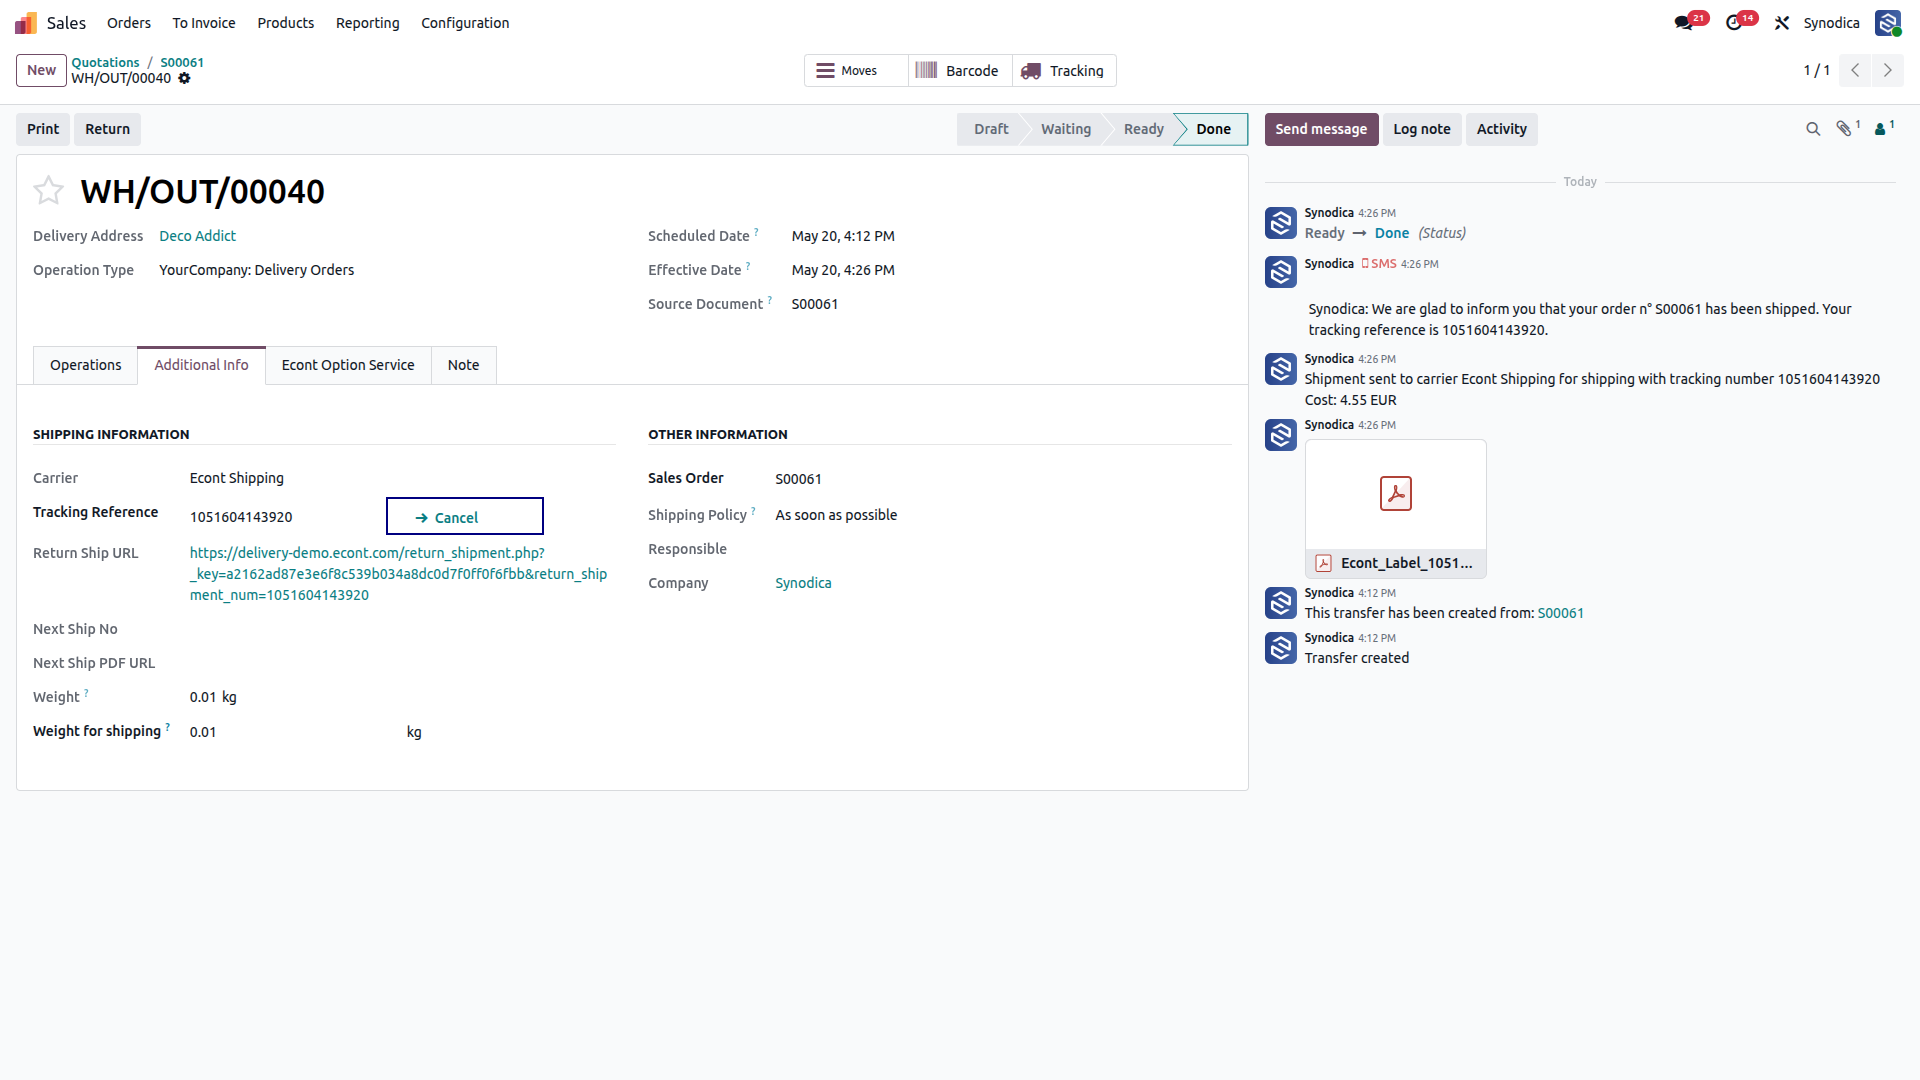The height and width of the screenshot is (1080, 1920).
Task: Click Log note button
Action: coord(1422,129)
